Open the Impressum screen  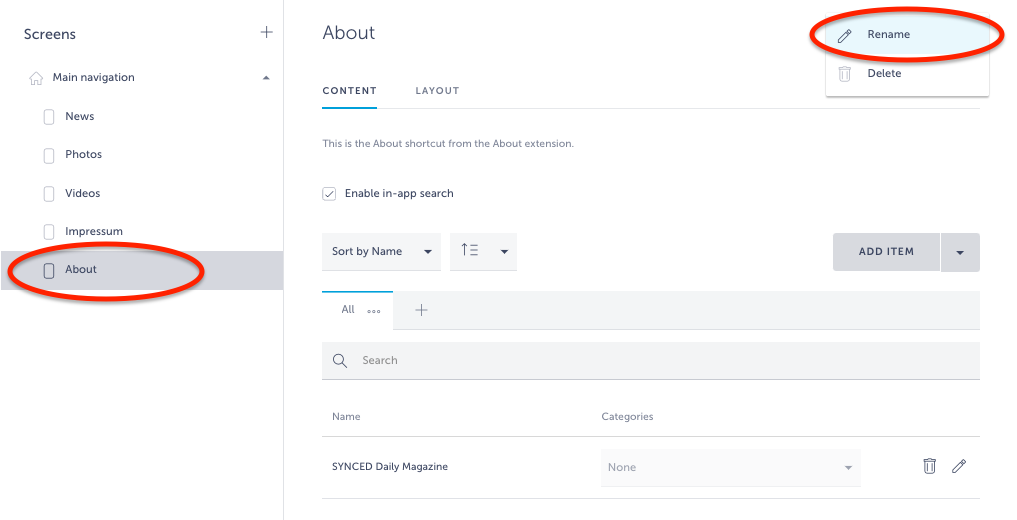94,231
